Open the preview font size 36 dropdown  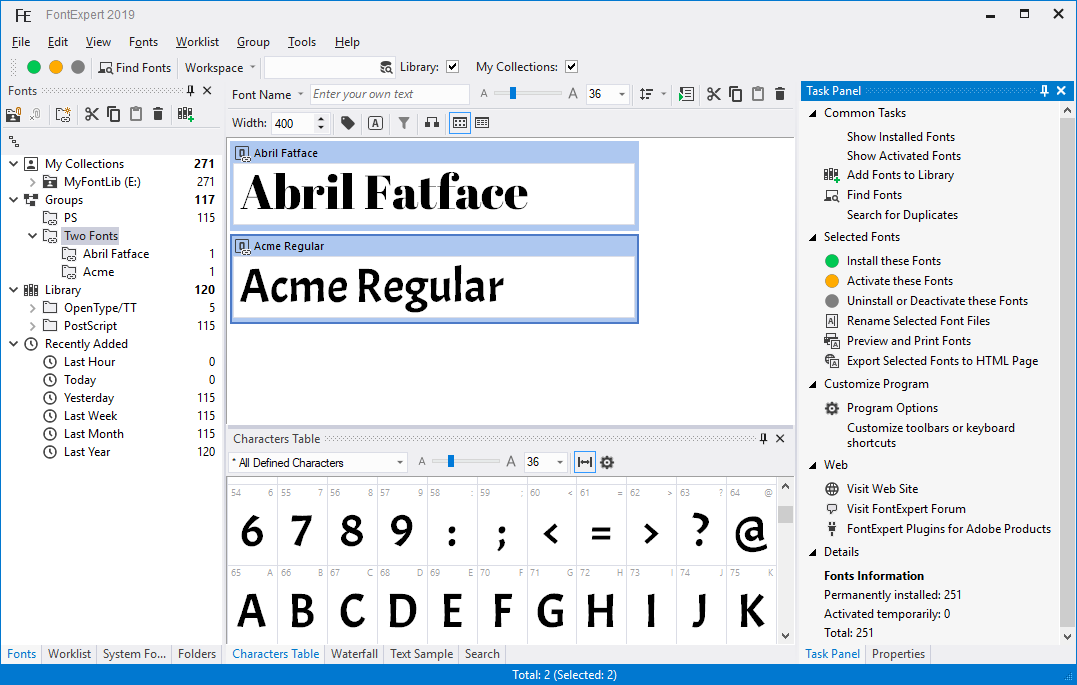622,94
